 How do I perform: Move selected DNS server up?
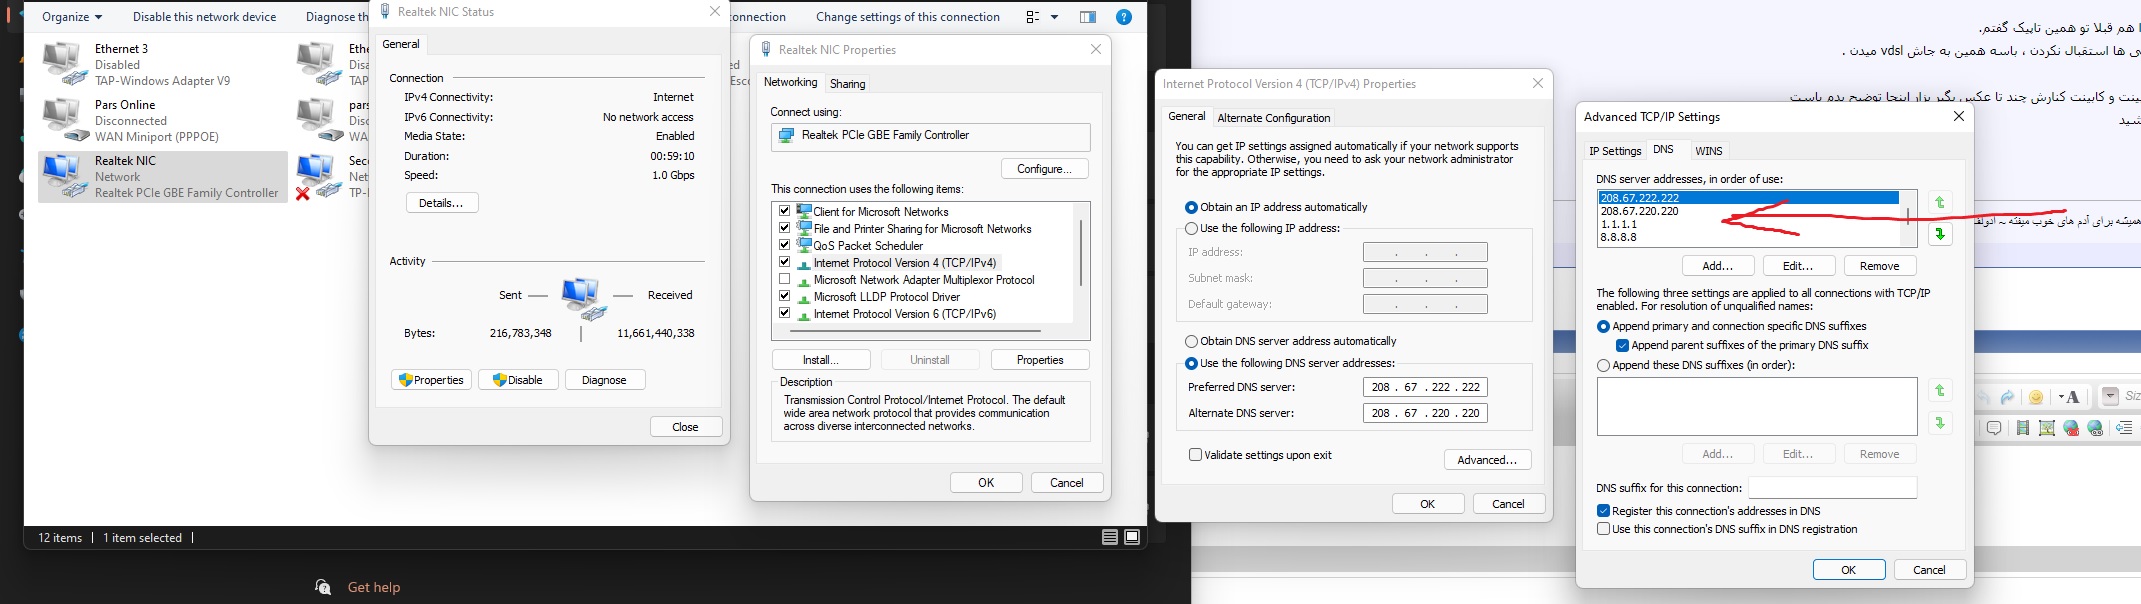[1940, 202]
